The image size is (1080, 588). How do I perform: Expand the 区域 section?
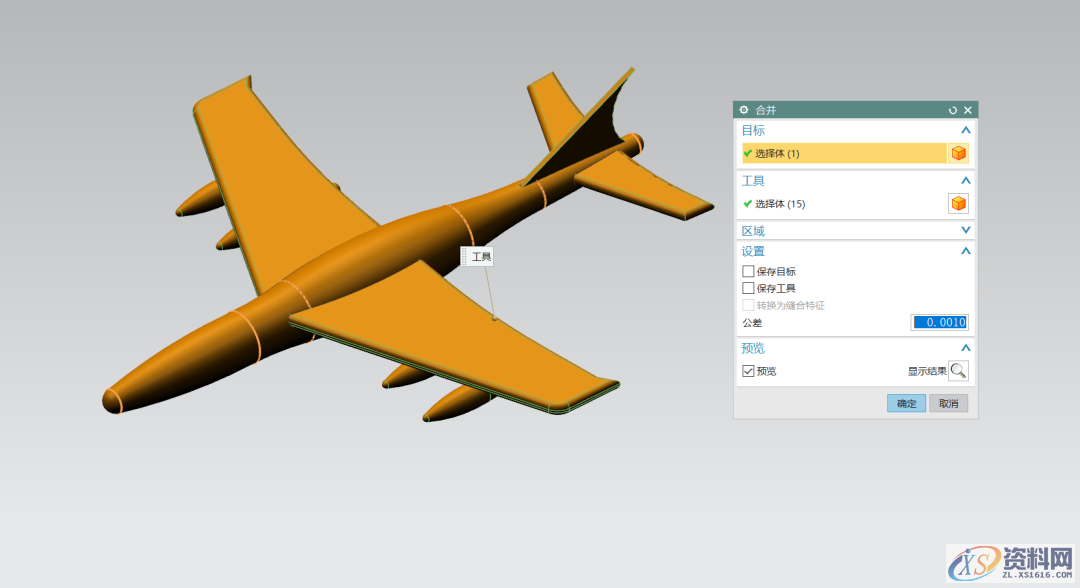[965, 231]
